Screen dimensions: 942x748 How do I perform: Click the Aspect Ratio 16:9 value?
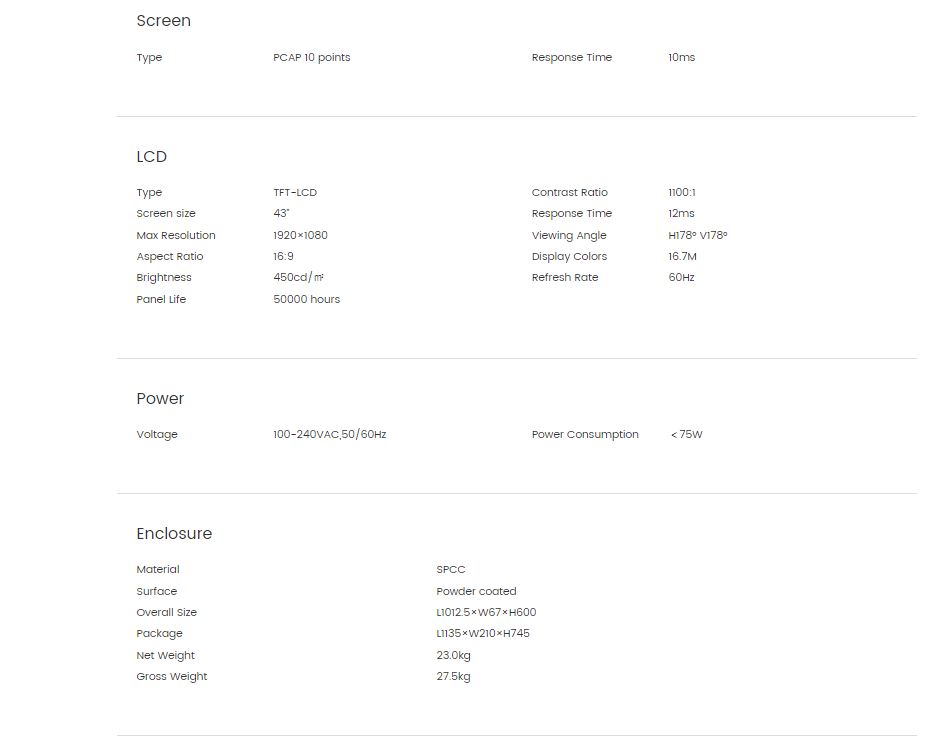point(284,256)
